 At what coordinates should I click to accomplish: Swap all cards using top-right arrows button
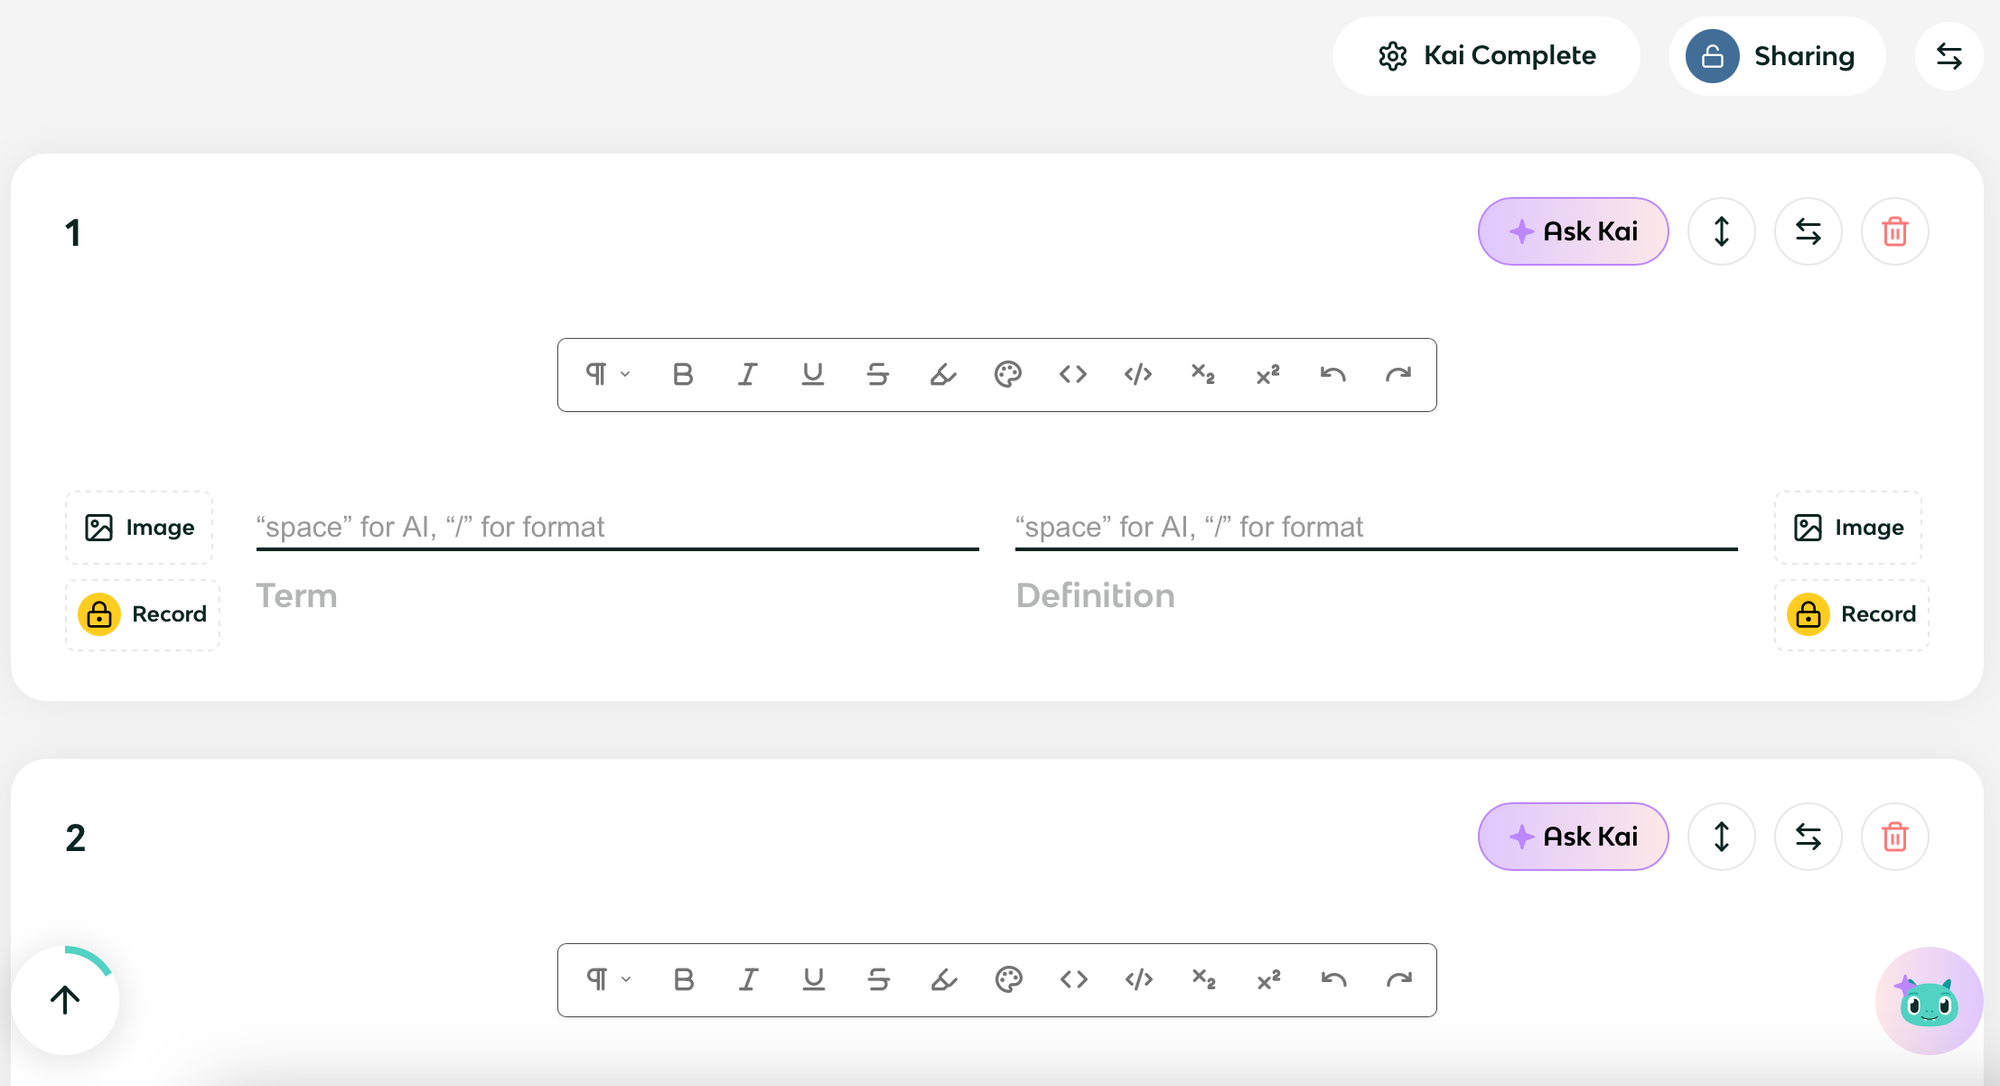point(1948,56)
